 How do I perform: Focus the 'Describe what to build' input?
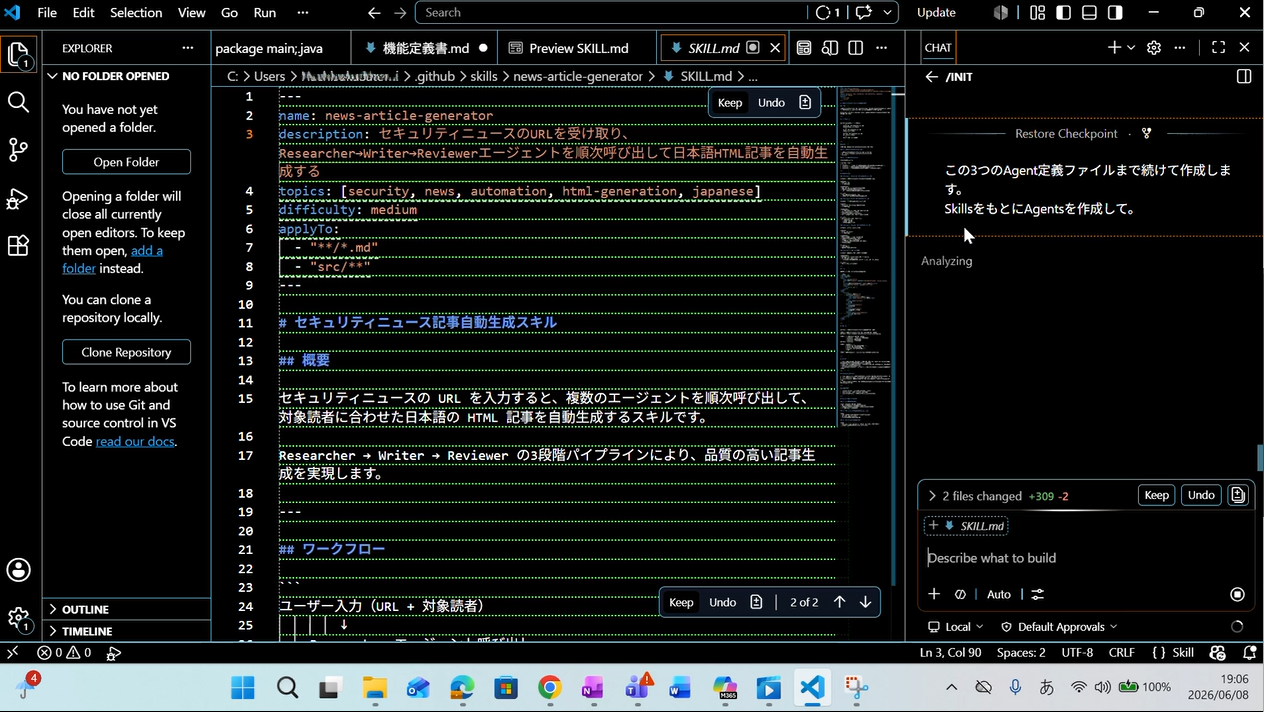click(x=1085, y=558)
